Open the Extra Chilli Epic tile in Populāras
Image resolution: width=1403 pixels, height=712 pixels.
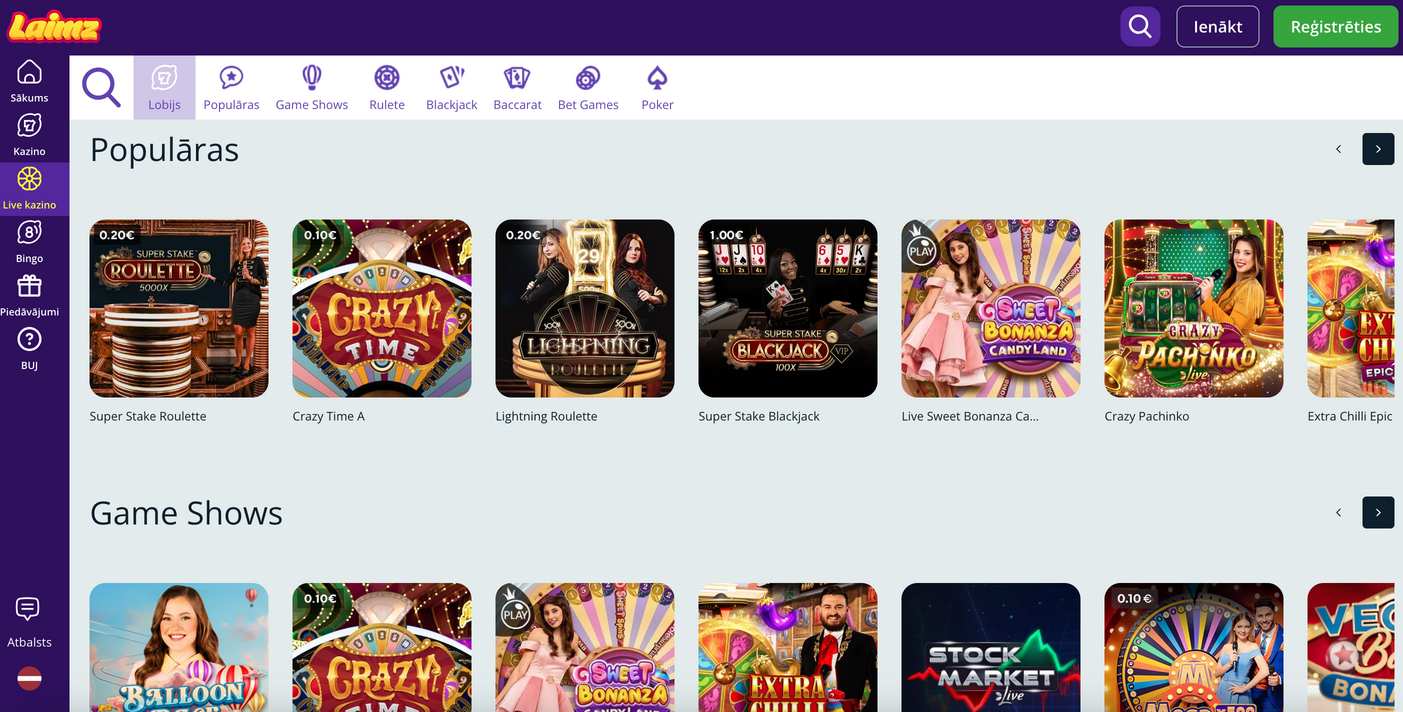(x=1351, y=309)
